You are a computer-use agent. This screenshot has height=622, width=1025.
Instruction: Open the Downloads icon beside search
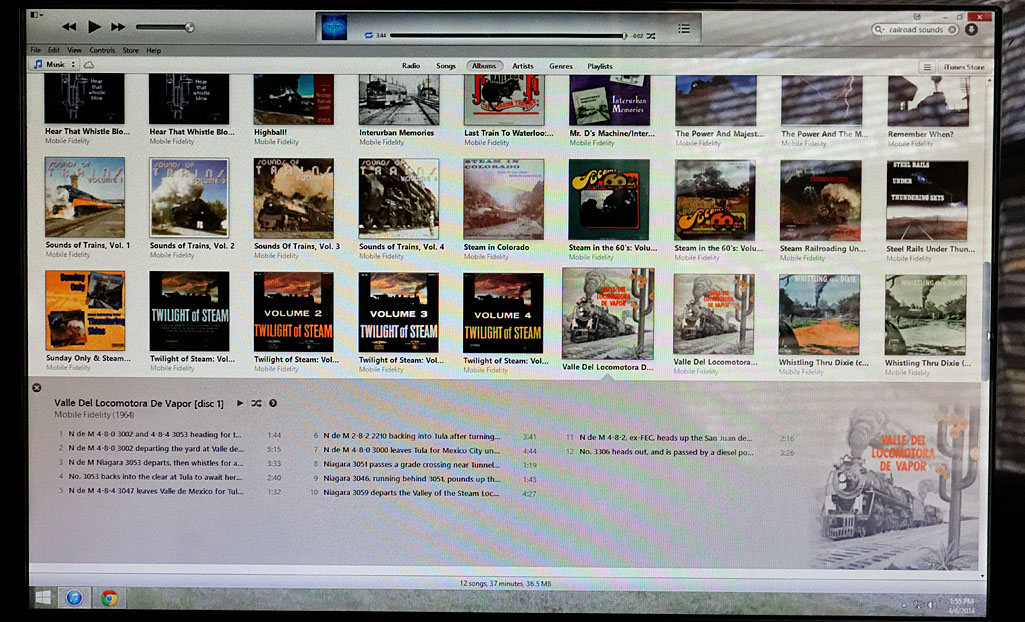pos(971,29)
